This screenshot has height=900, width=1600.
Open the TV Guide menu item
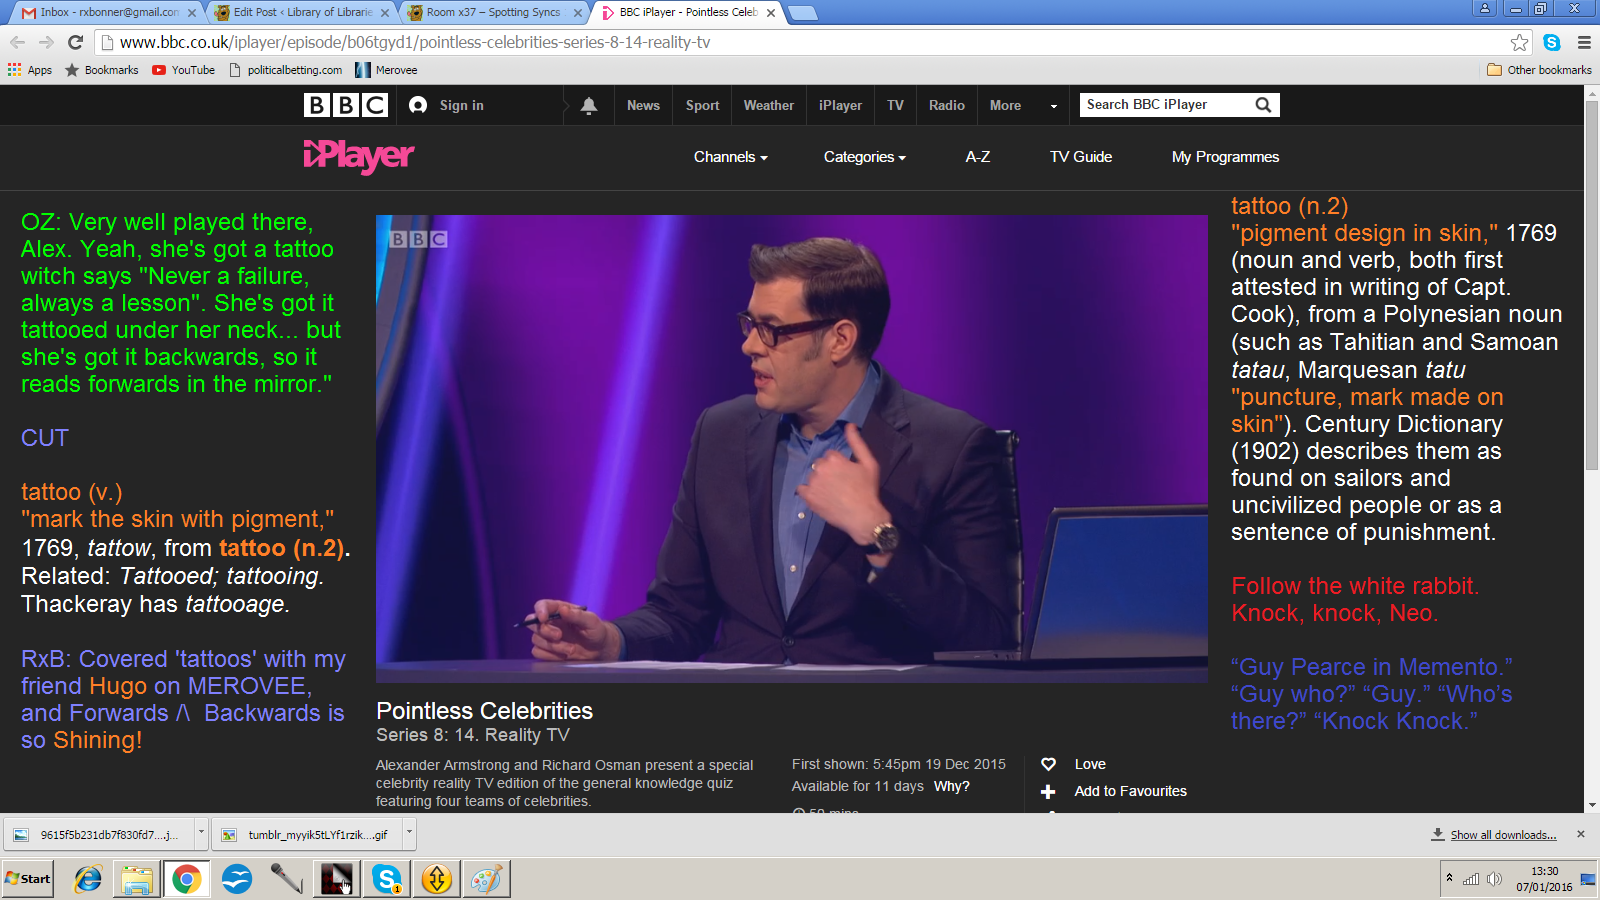(1080, 157)
